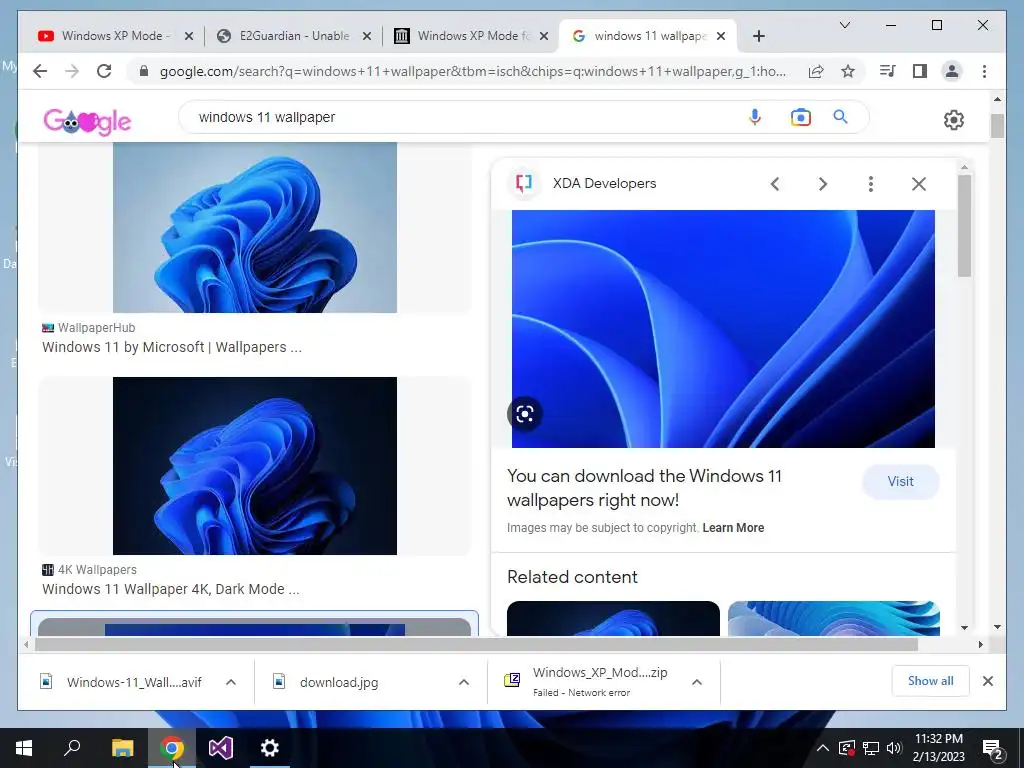Show next image in preview panel

click(823, 184)
